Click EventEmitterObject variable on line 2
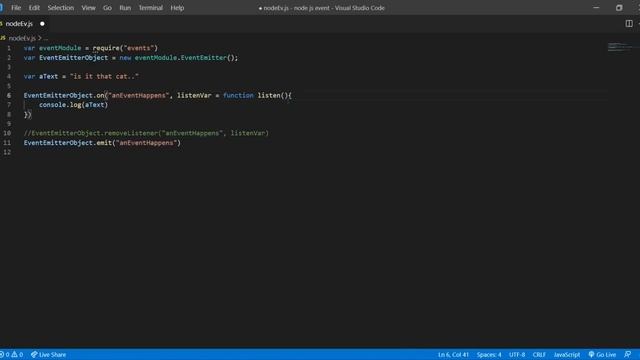 [73, 58]
